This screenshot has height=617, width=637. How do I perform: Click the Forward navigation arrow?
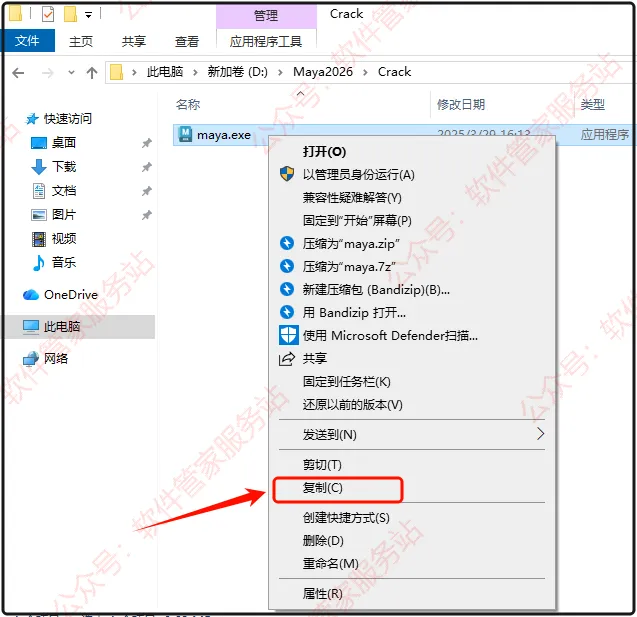pos(48,73)
